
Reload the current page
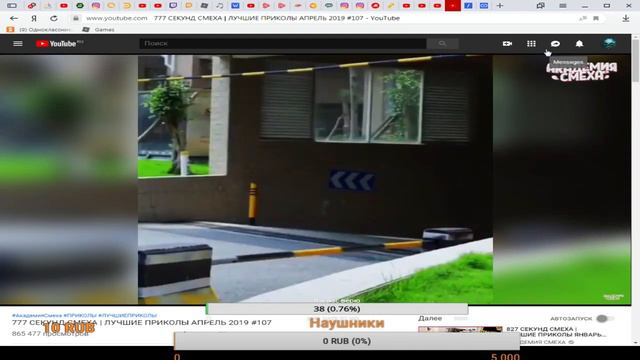tap(54, 18)
